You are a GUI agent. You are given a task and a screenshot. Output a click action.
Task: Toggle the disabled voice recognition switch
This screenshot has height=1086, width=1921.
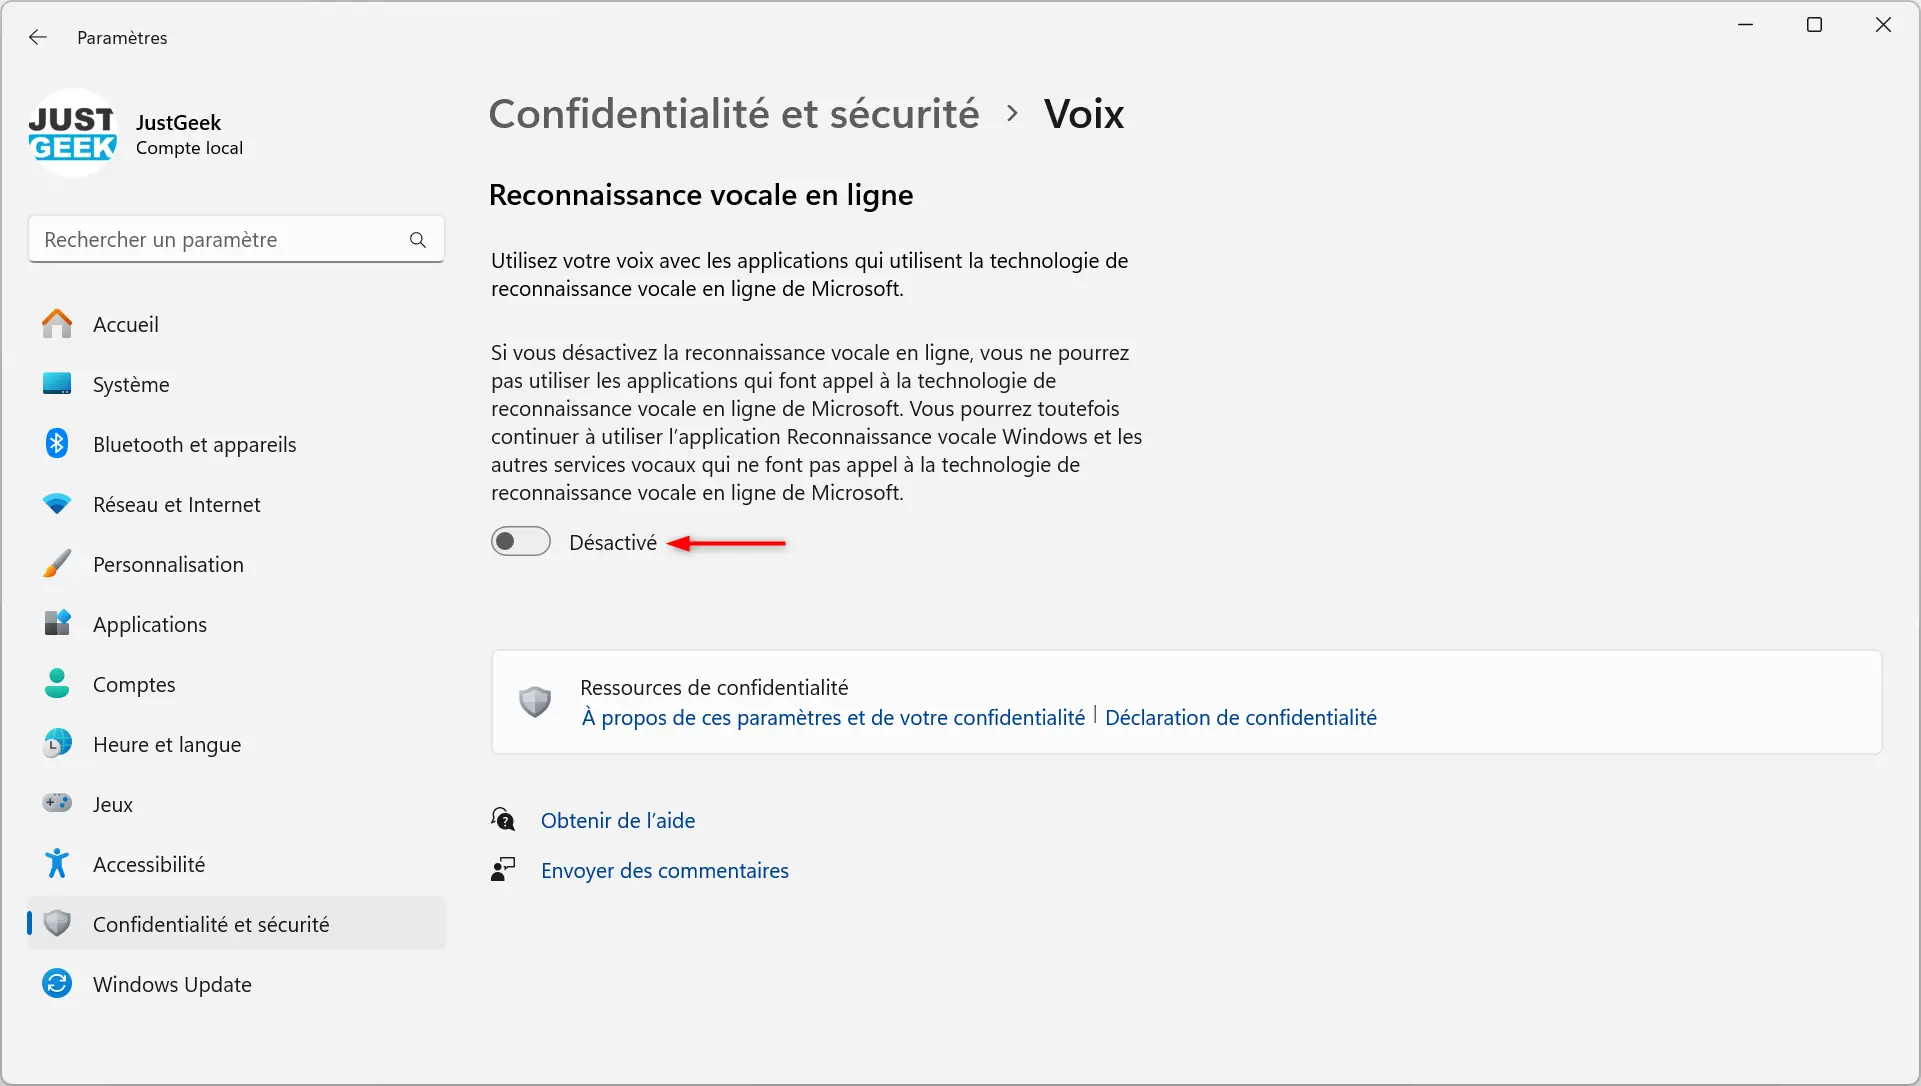point(521,541)
